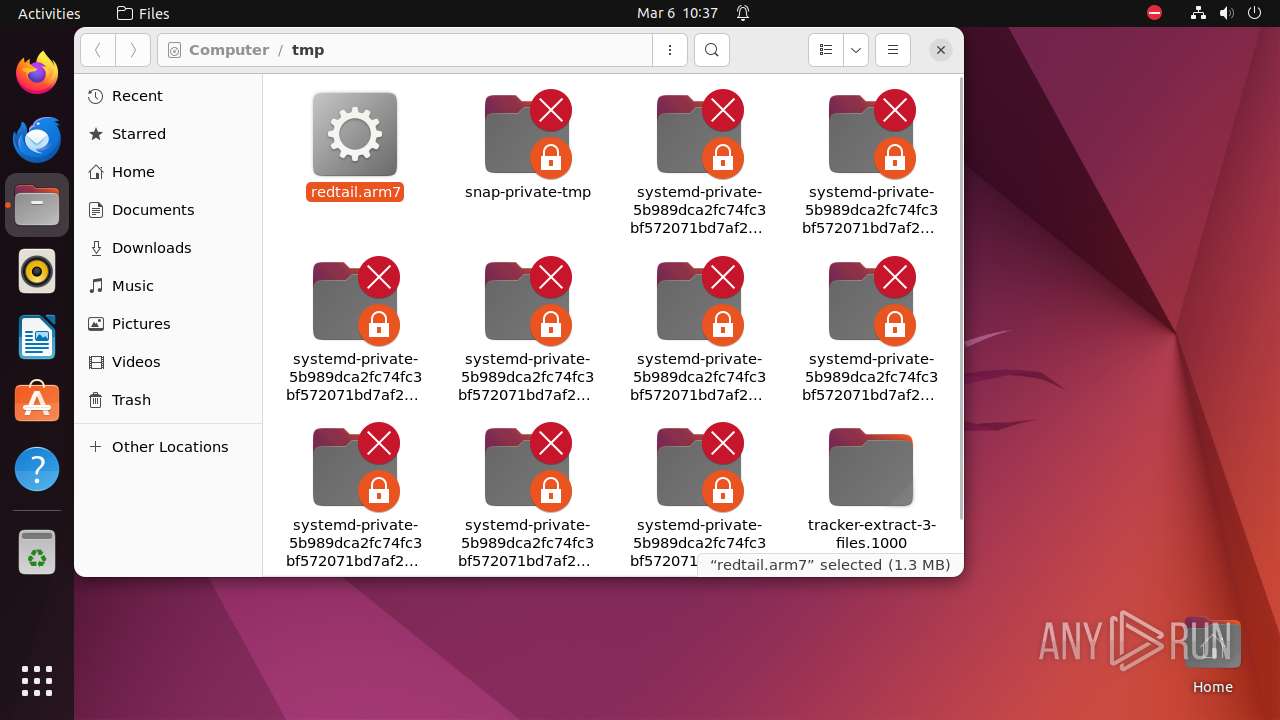Image resolution: width=1280 pixels, height=720 pixels.
Task: Show Applications grid in the dock
Action: (37, 680)
